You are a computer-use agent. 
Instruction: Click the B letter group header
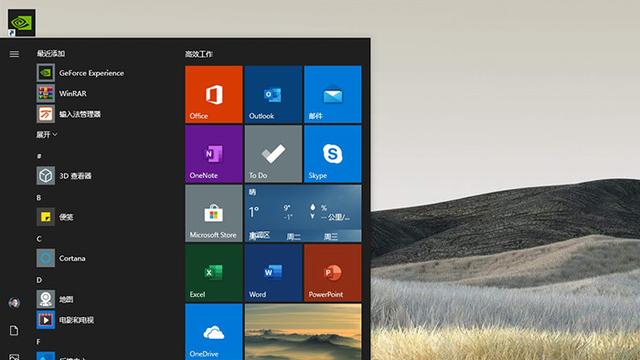(x=39, y=198)
